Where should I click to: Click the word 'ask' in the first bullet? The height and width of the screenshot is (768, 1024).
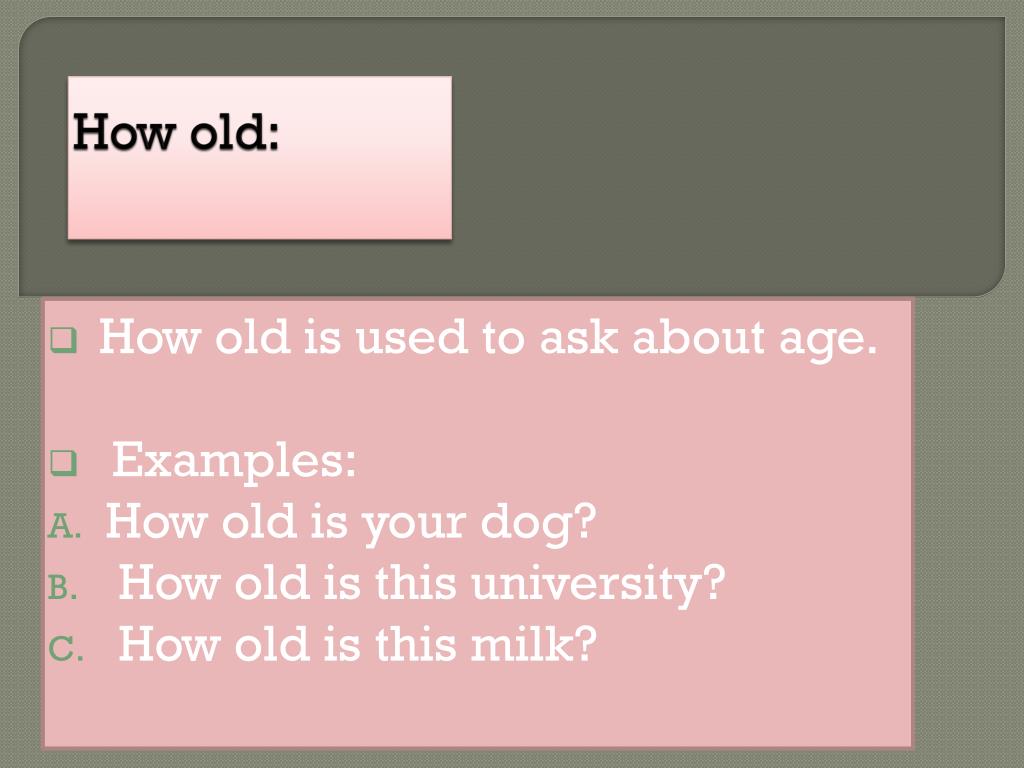(579, 337)
